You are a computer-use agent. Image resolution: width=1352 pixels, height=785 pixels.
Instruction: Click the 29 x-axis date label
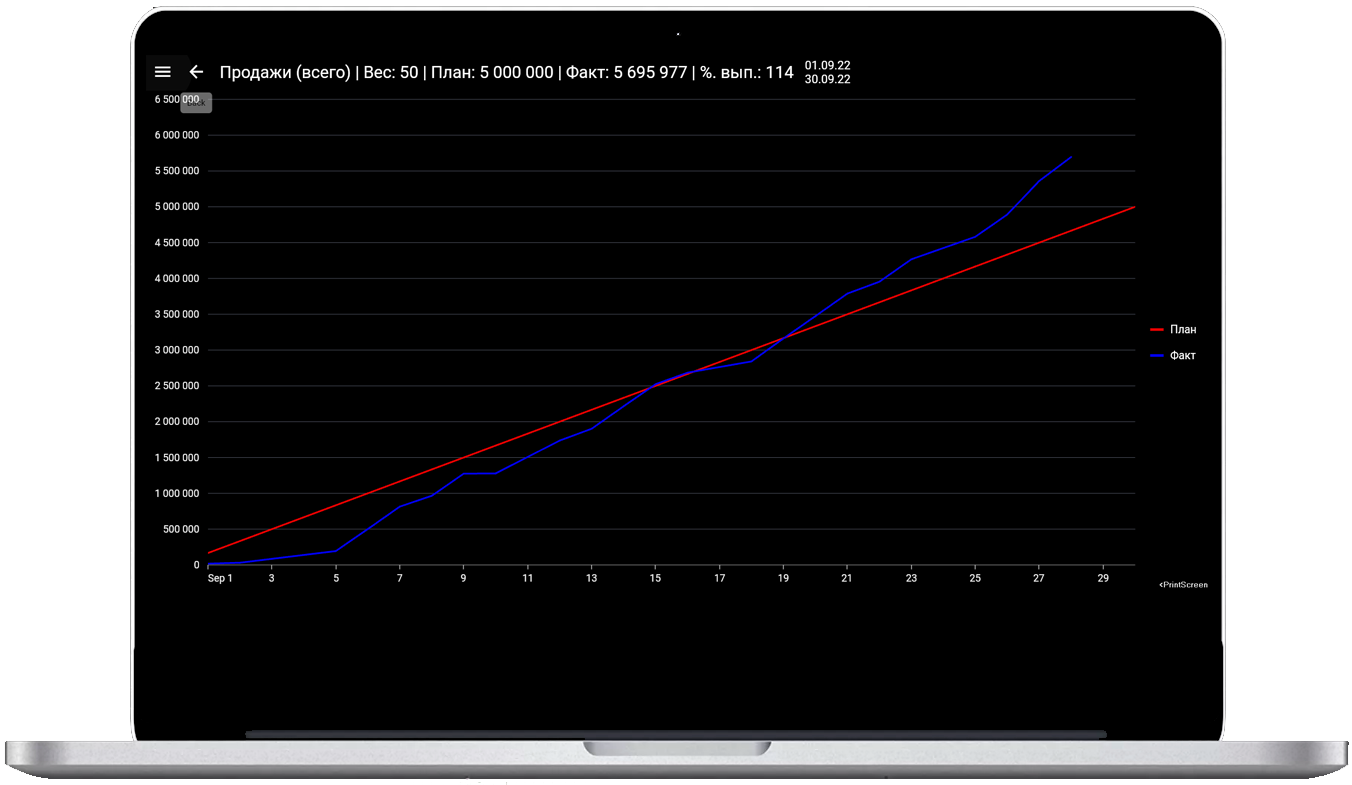click(x=1103, y=578)
